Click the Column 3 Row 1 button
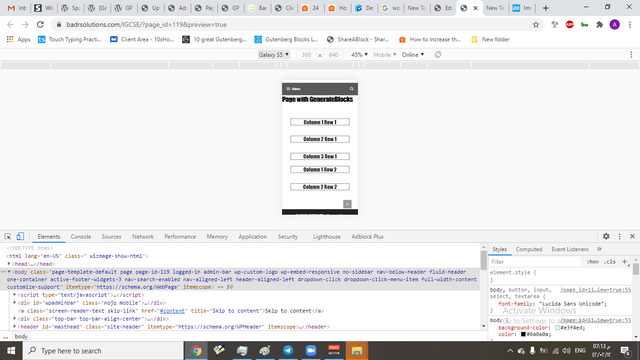The height and width of the screenshot is (360, 640). tap(320, 156)
